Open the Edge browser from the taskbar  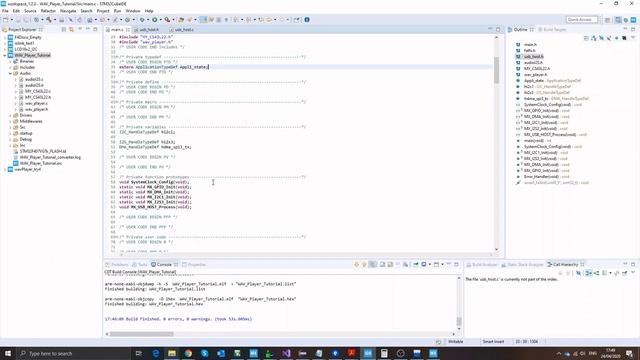coord(156,353)
